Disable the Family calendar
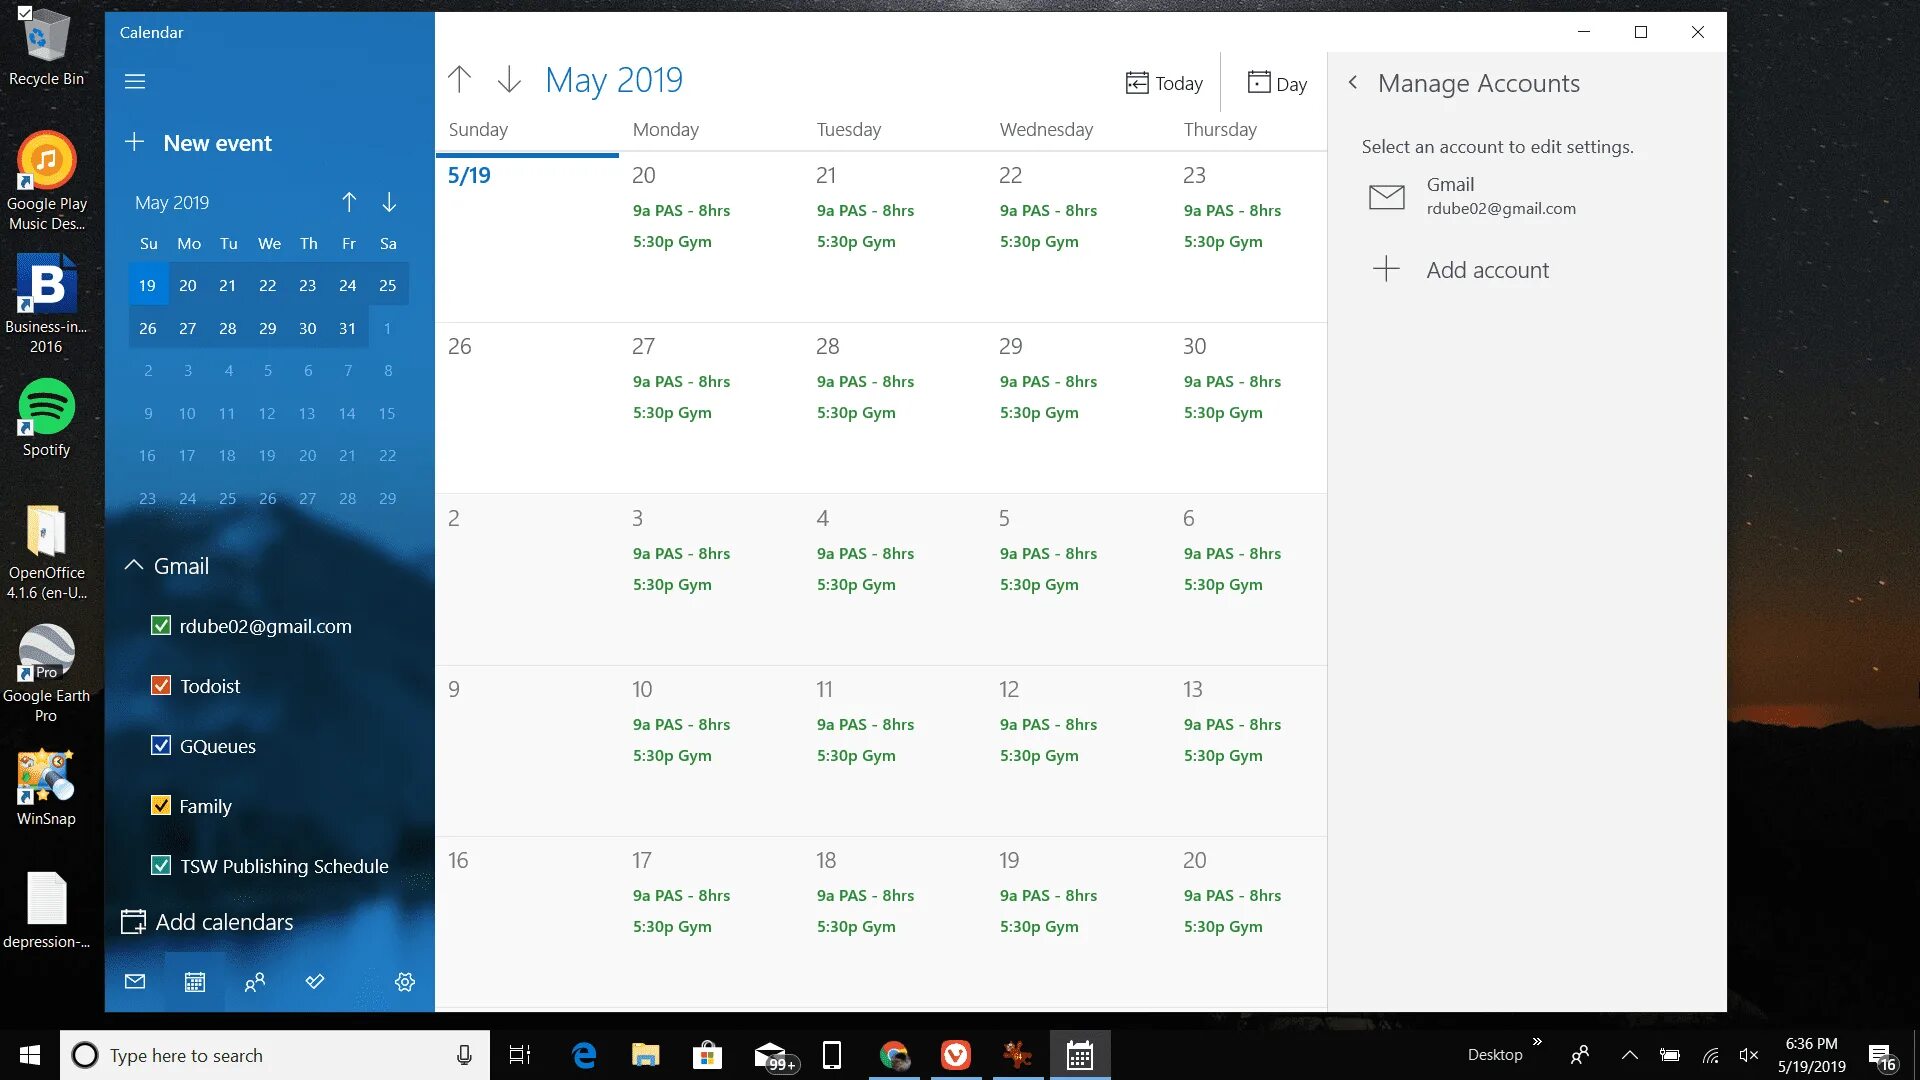Screen dimensions: 1920x1080 point(162,805)
